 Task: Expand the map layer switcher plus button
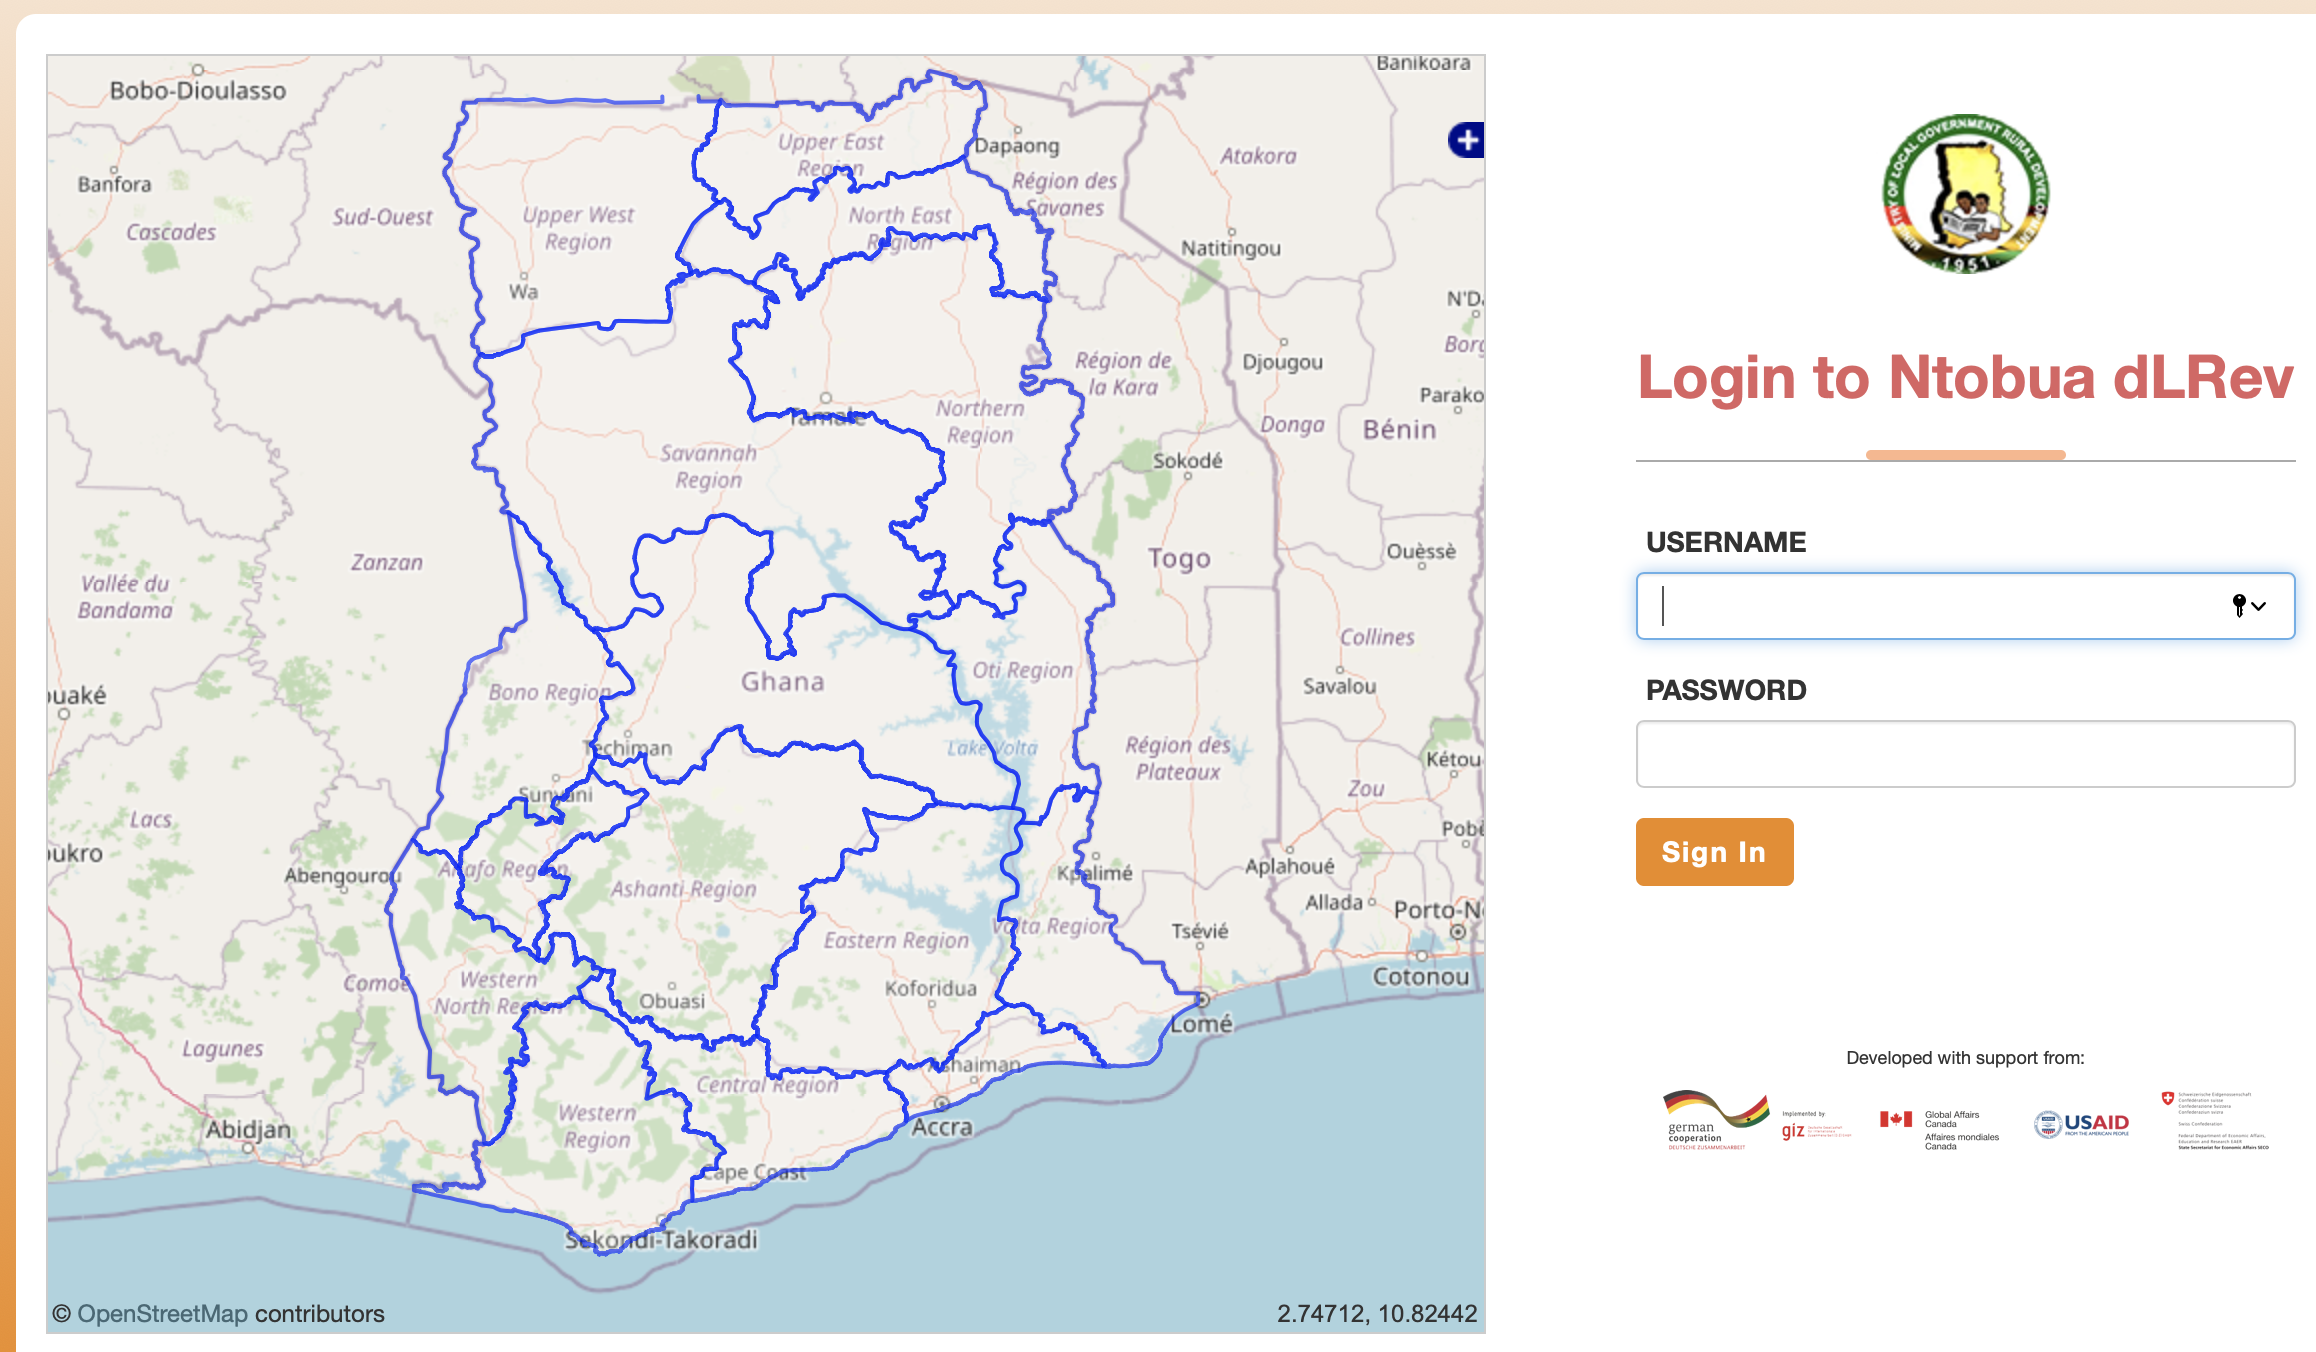[x=1466, y=140]
